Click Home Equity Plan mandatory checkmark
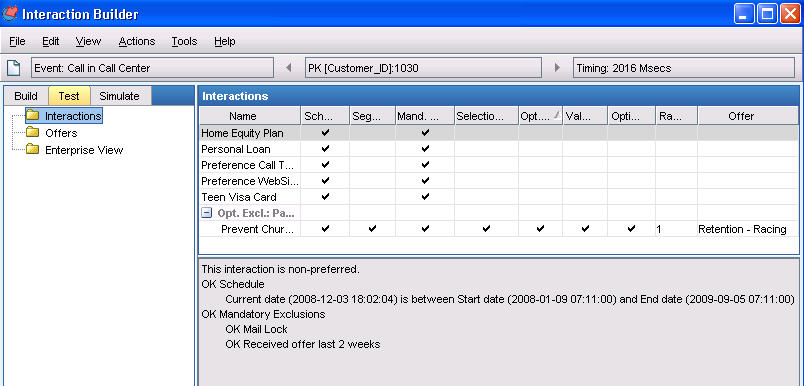This screenshot has width=804, height=386. point(425,133)
